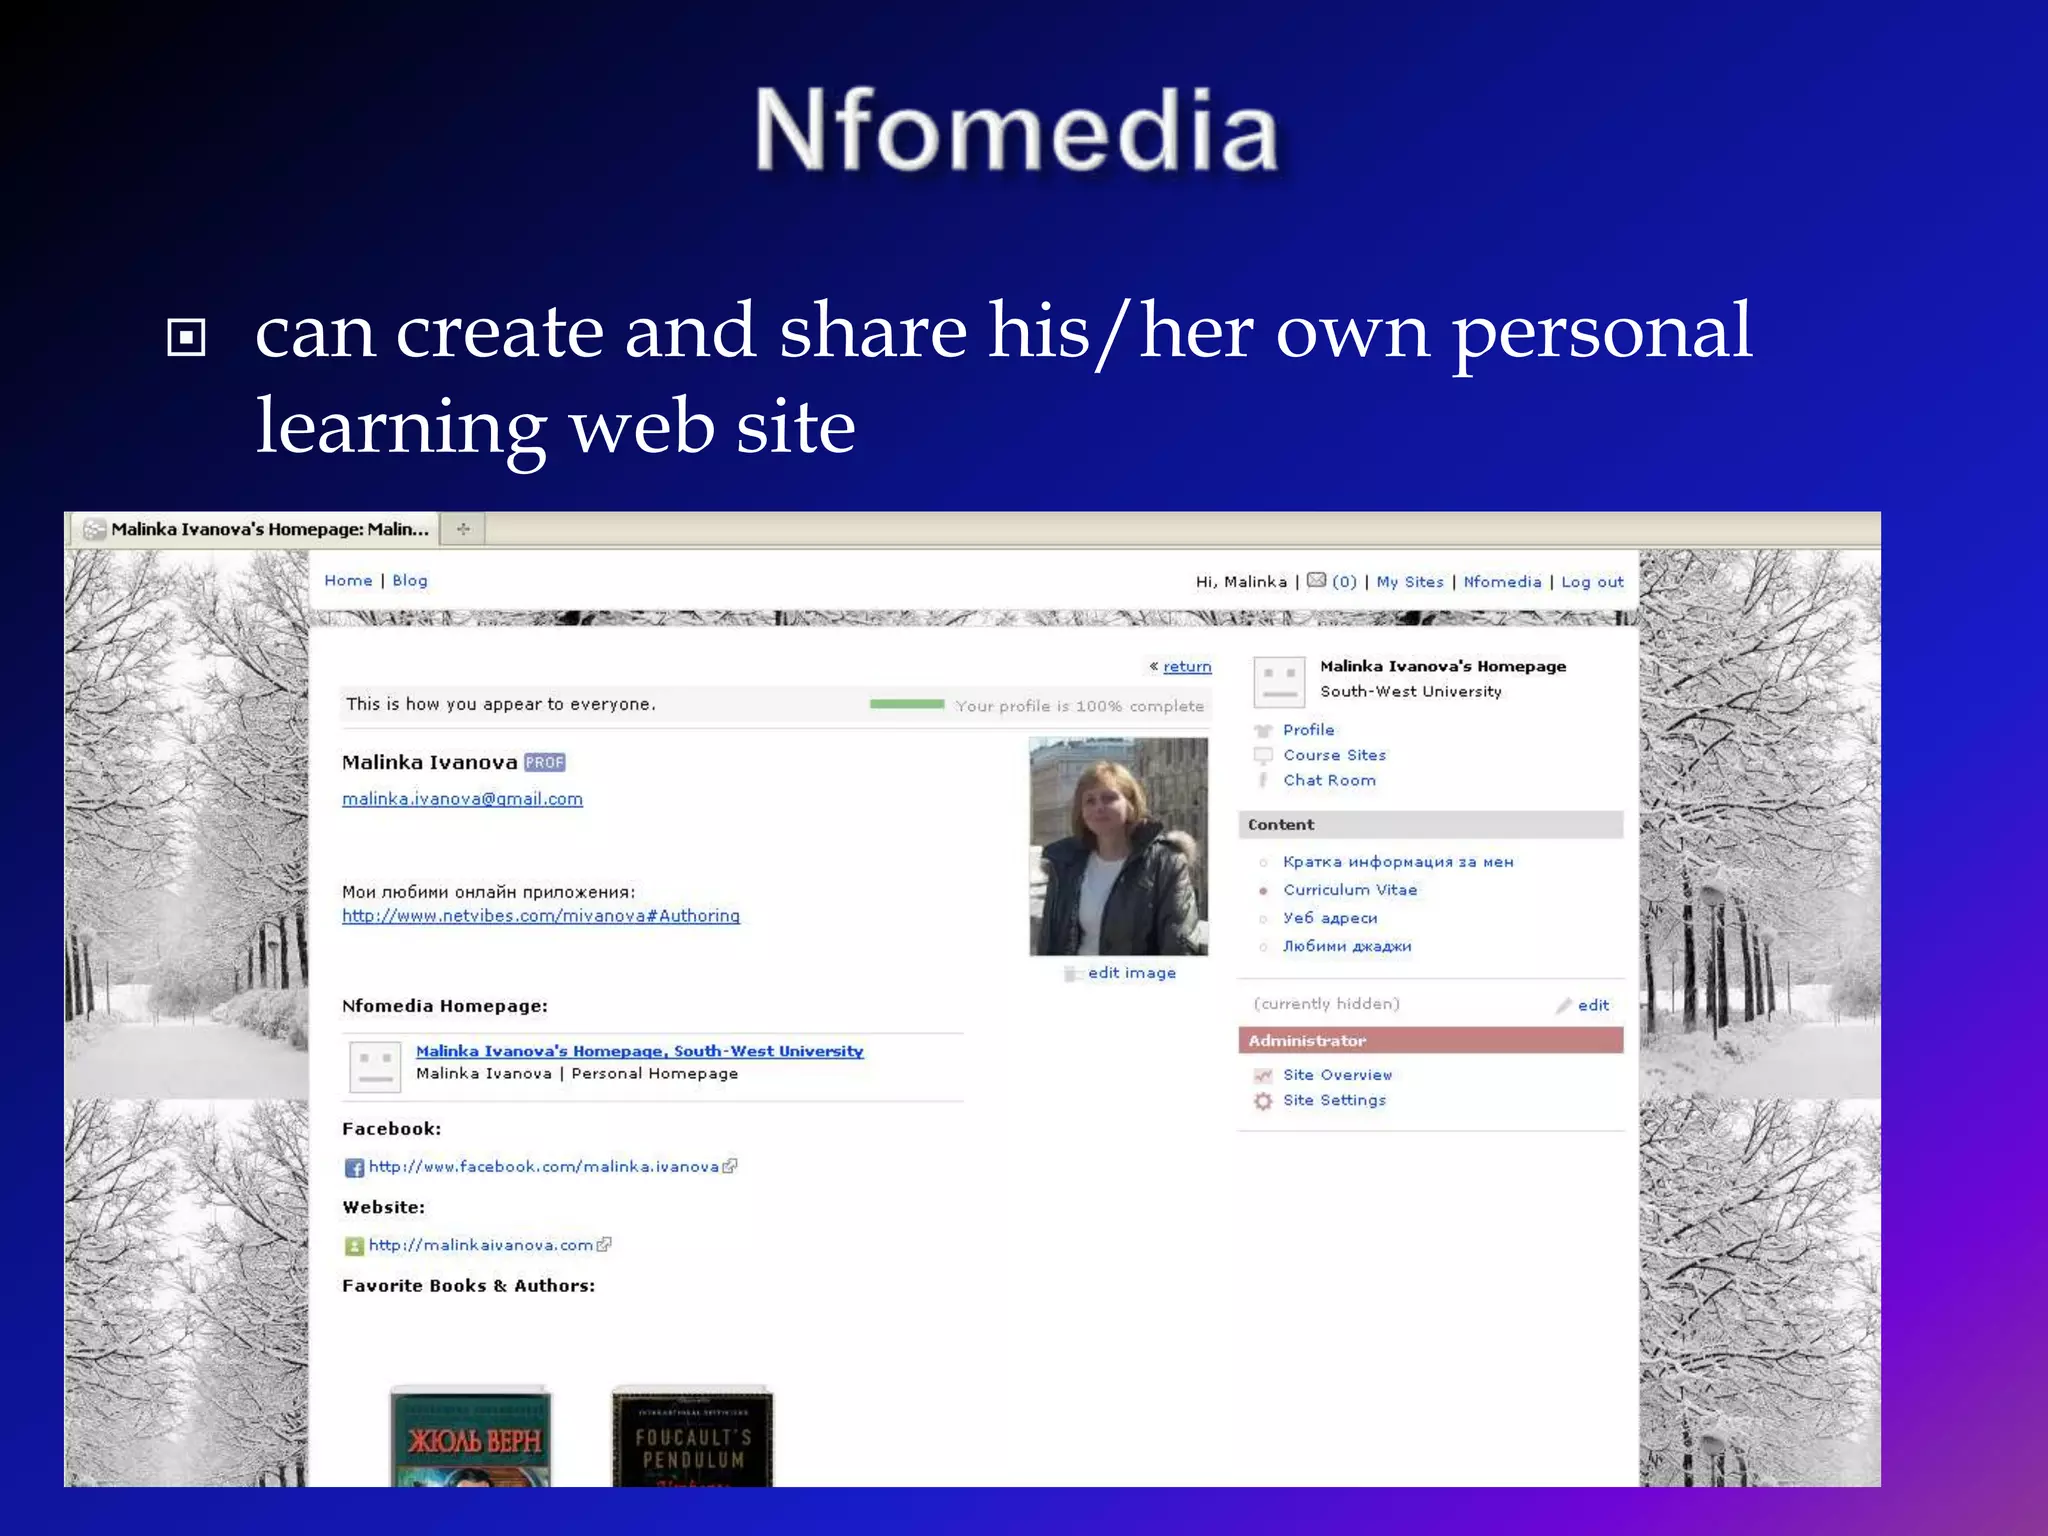Image resolution: width=2048 pixels, height=1536 pixels.
Task: Click Log out
Action: click(x=1592, y=581)
